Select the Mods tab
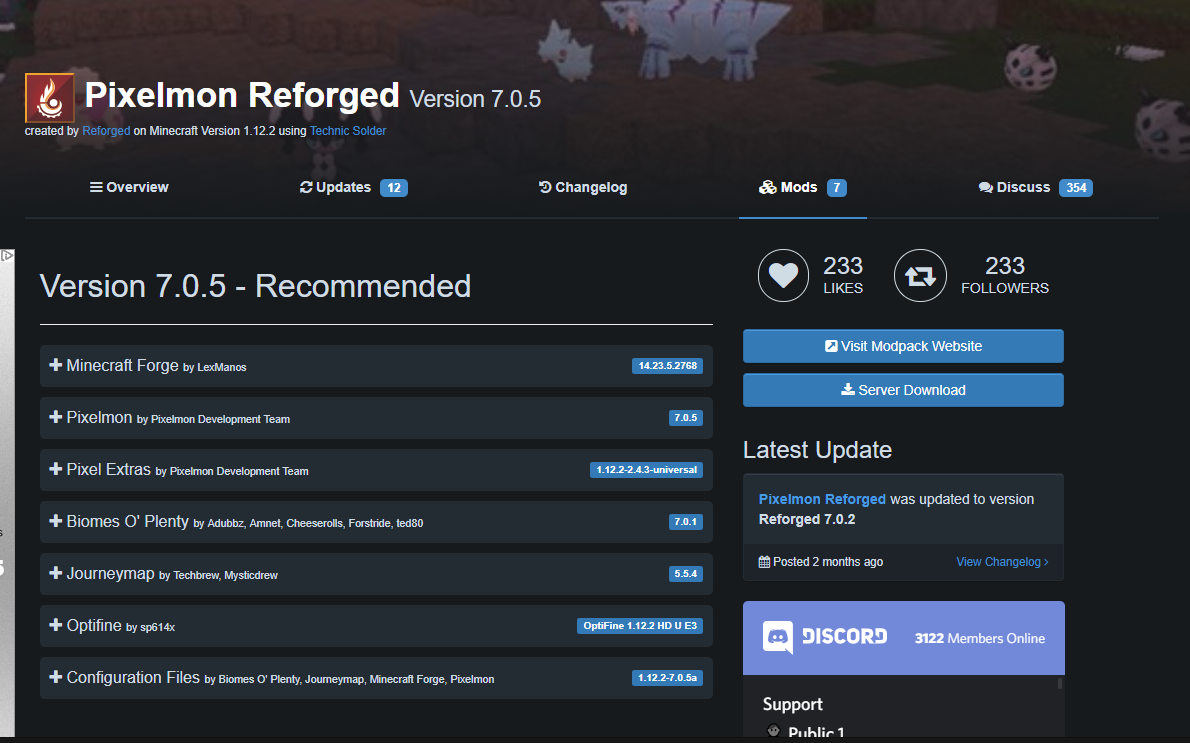Viewport: 1190px width, 743px height. [x=803, y=187]
